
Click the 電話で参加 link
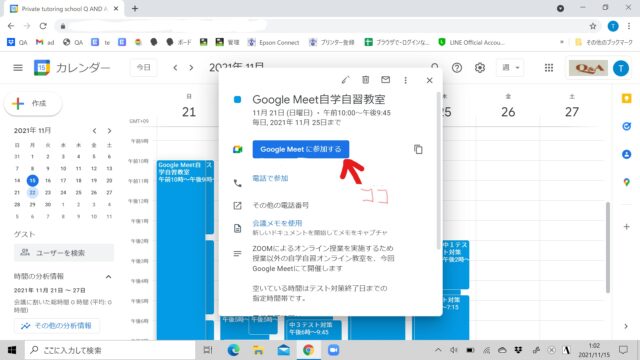click(x=270, y=178)
